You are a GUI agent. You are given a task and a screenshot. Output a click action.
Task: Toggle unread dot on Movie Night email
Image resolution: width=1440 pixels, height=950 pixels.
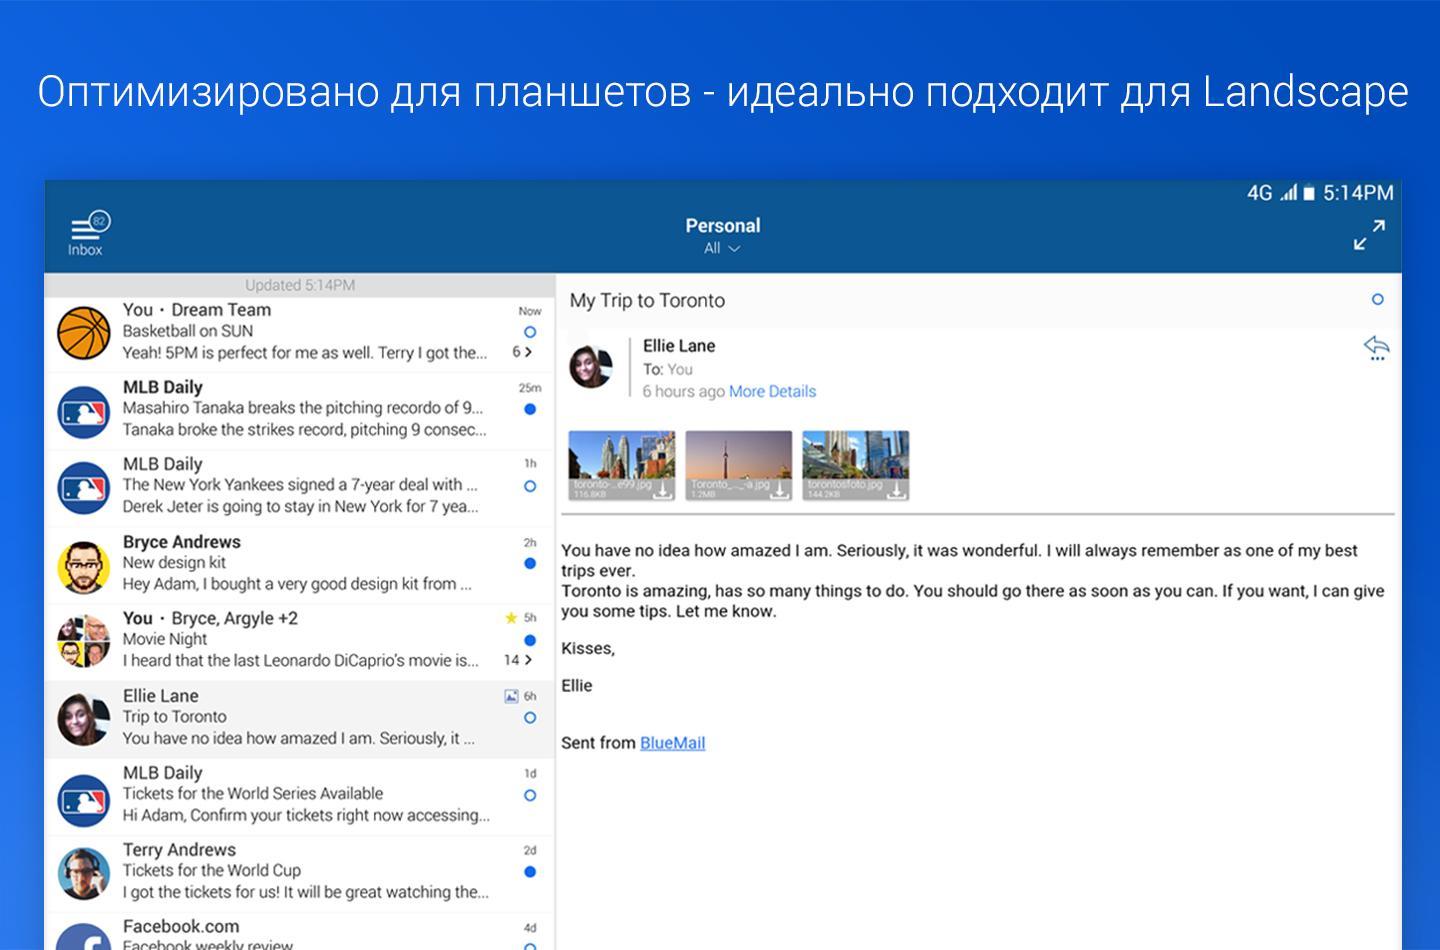click(530, 640)
